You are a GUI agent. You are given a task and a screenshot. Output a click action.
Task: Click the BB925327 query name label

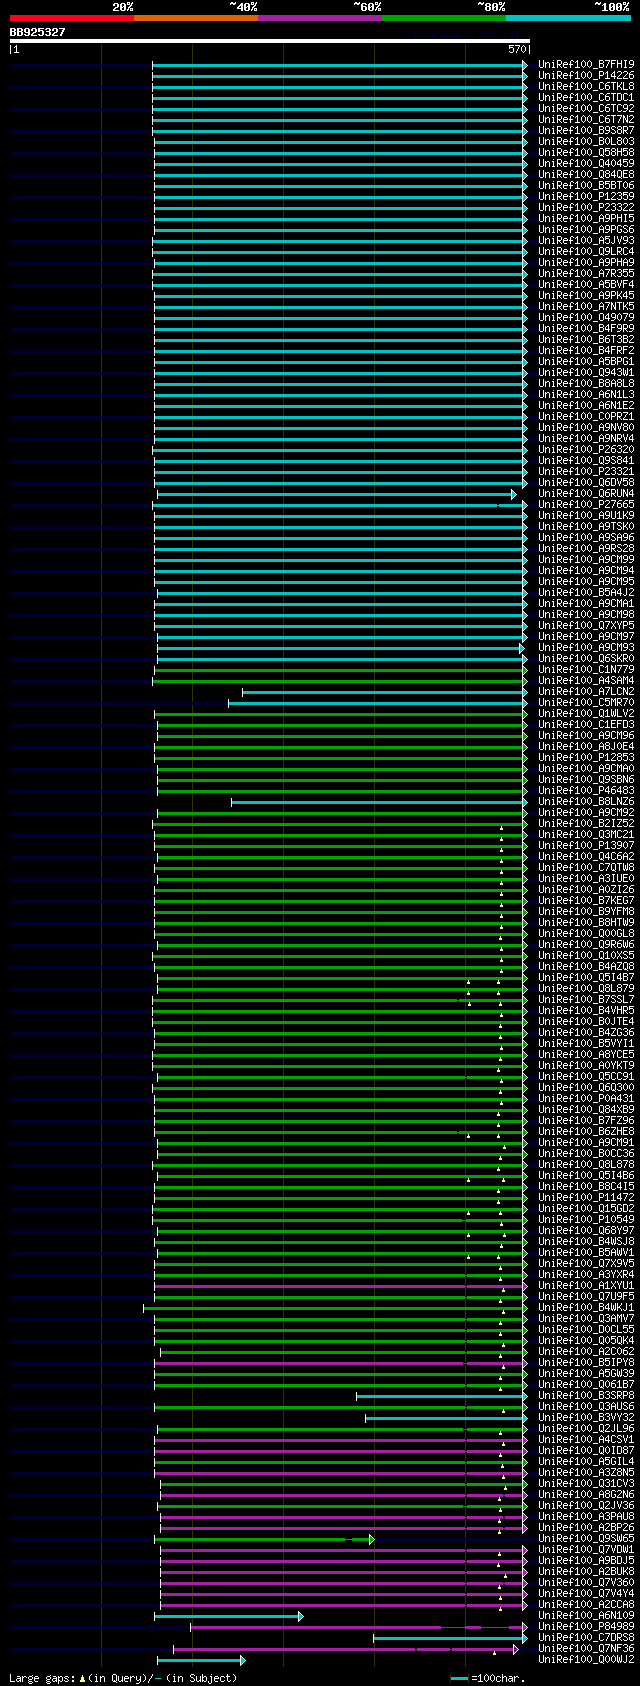(38, 32)
